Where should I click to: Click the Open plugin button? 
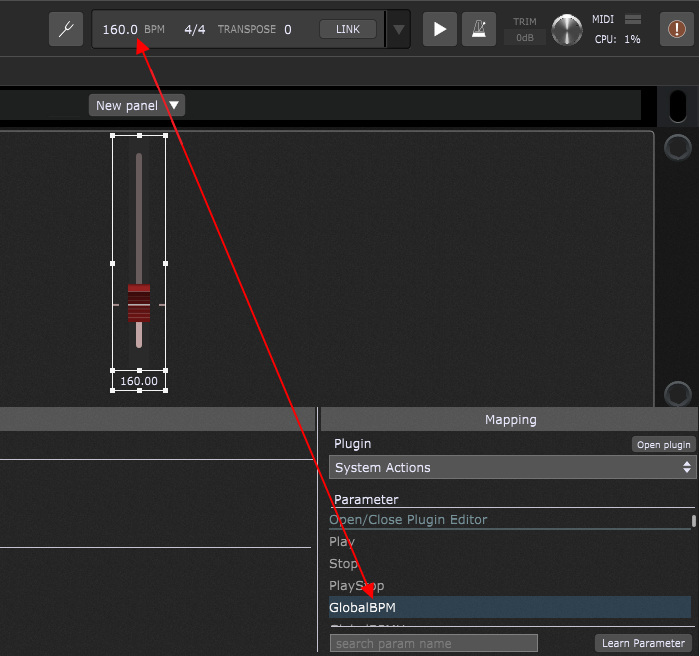[x=663, y=445]
